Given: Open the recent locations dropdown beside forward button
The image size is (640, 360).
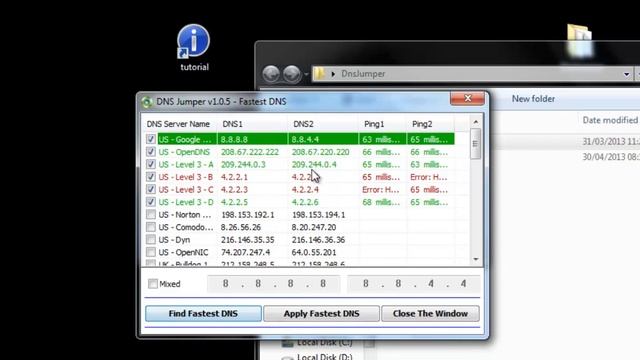Looking at the screenshot, I should point(306,75).
